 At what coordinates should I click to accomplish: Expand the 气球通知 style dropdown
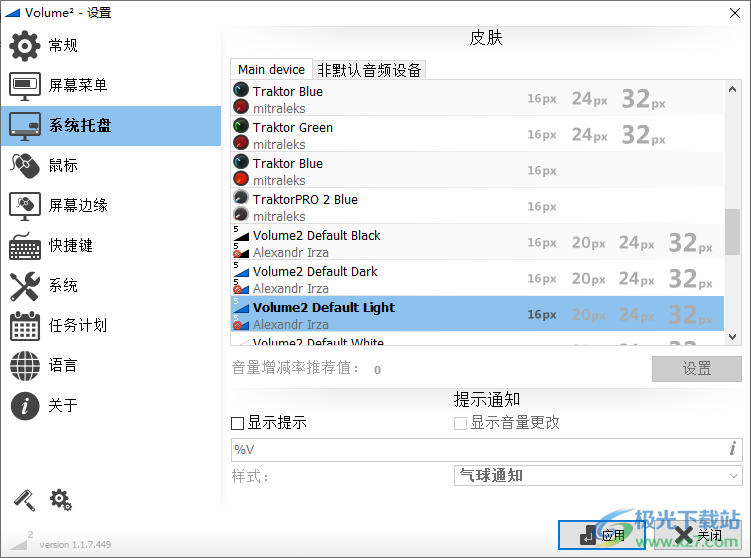pos(597,476)
